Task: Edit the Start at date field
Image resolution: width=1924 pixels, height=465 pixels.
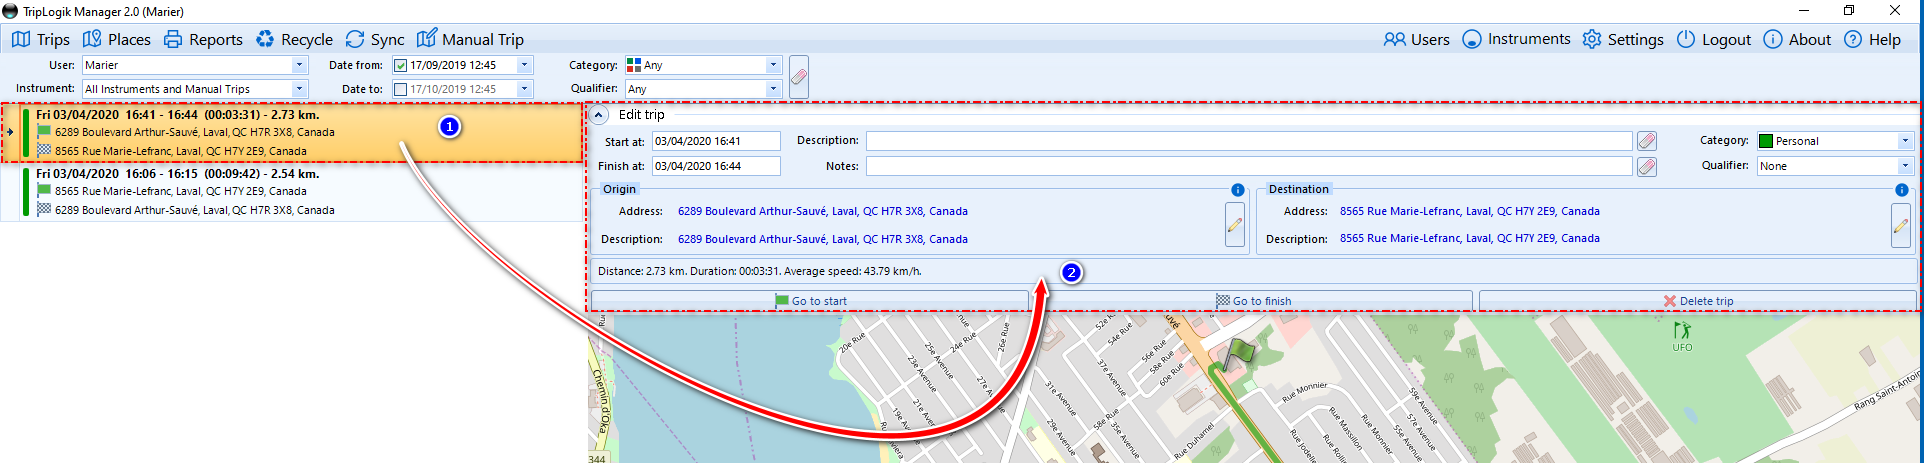Action: (716, 141)
